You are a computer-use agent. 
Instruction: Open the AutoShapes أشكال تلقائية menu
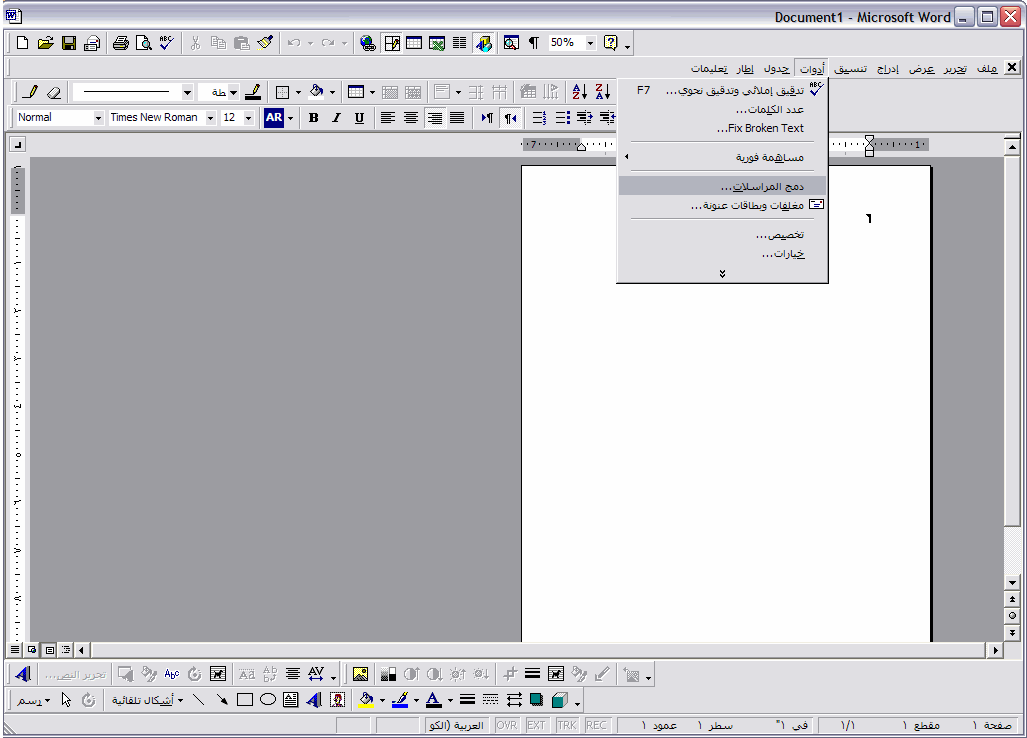coord(147,700)
